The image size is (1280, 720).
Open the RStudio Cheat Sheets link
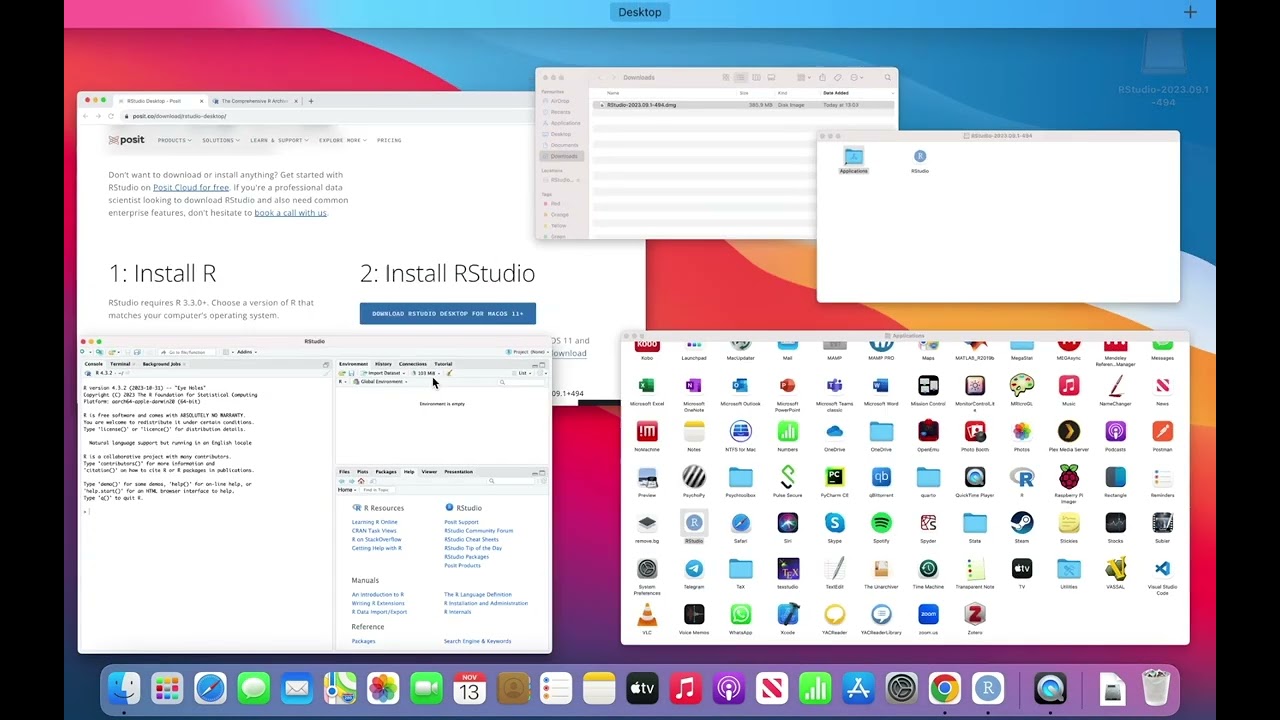(x=471, y=540)
